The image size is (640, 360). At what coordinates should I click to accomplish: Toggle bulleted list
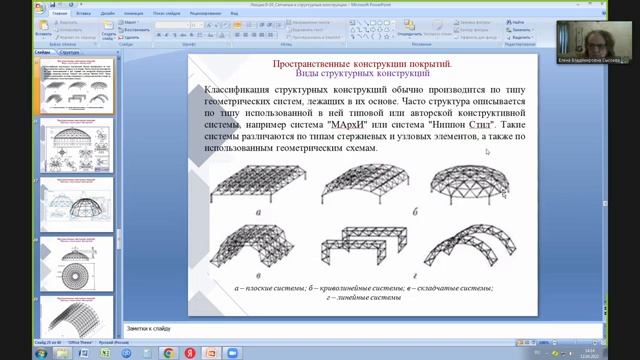tap(238, 25)
